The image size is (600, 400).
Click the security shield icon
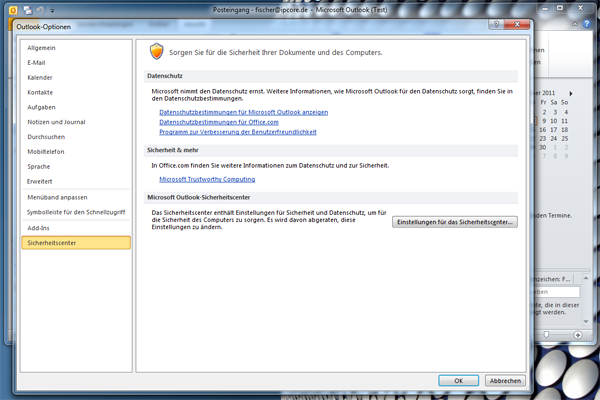[x=157, y=51]
